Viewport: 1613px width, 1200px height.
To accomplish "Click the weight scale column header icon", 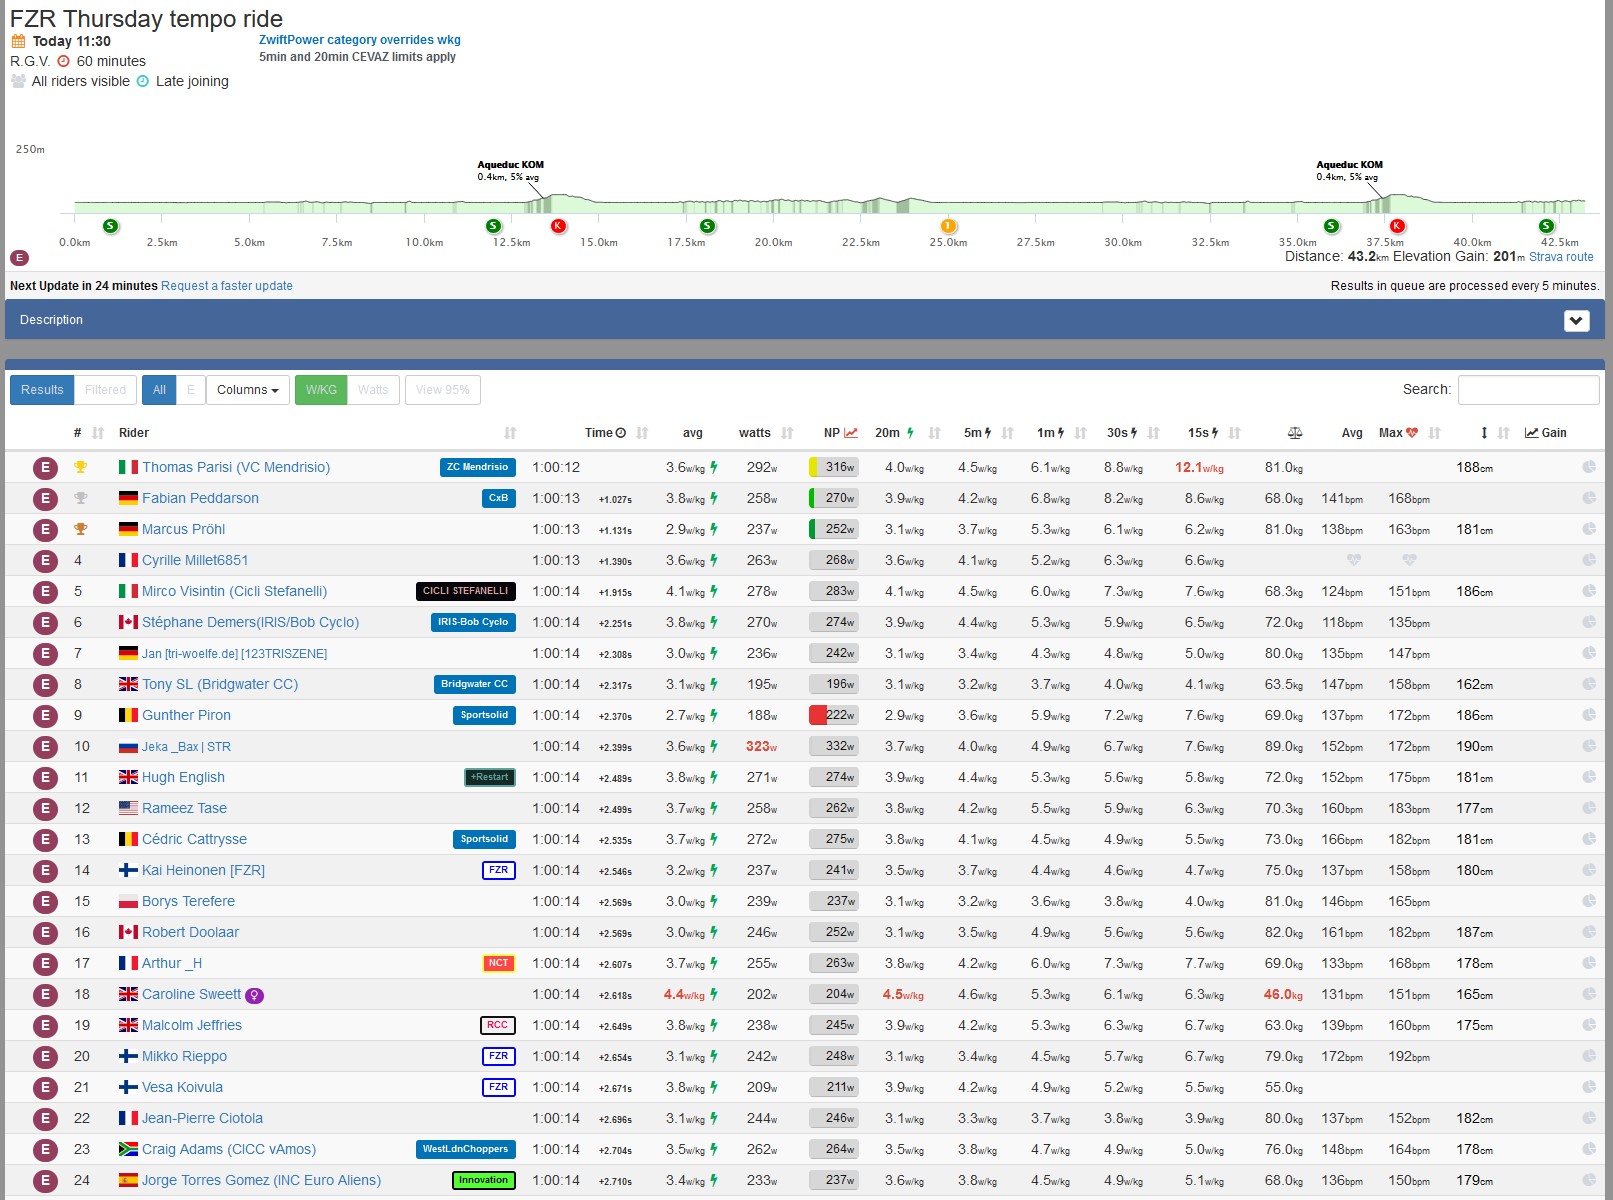I will [x=1295, y=433].
